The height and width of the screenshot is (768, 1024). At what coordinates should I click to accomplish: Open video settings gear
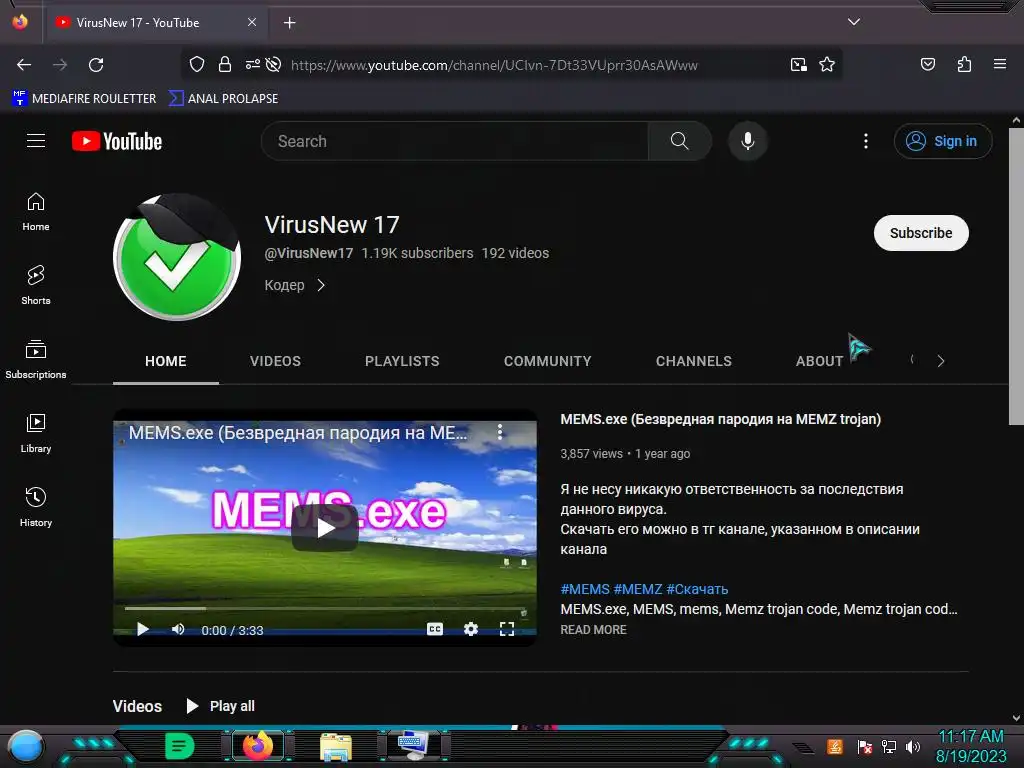(x=471, y=629)
